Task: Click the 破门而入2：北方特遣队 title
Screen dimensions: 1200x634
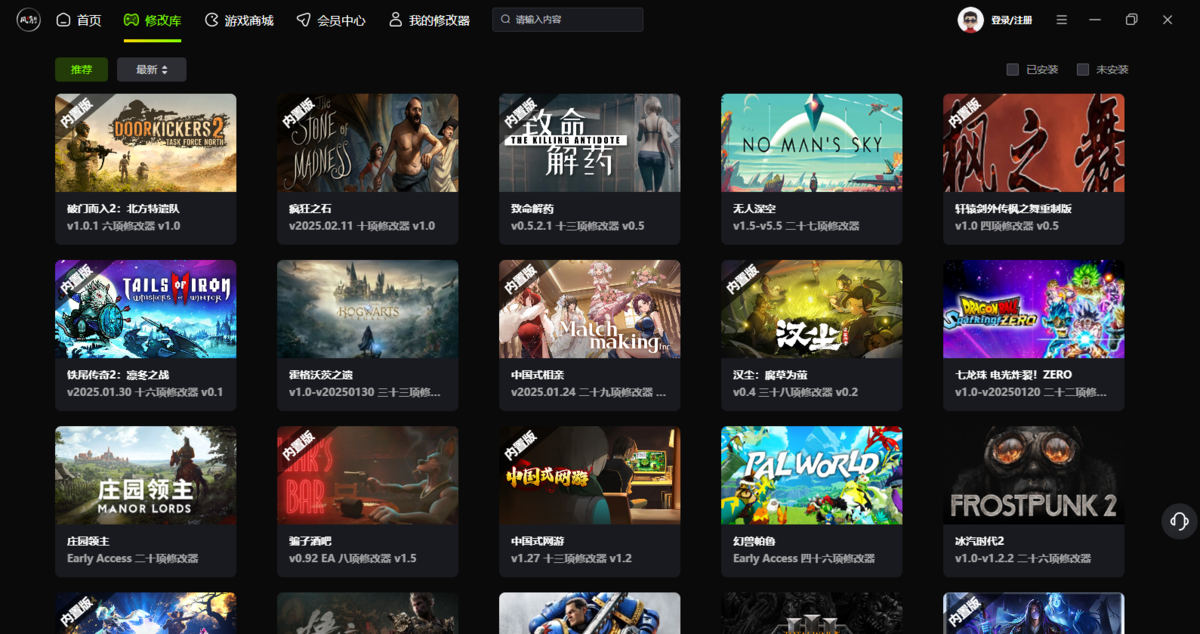Action: click(123, 208)
